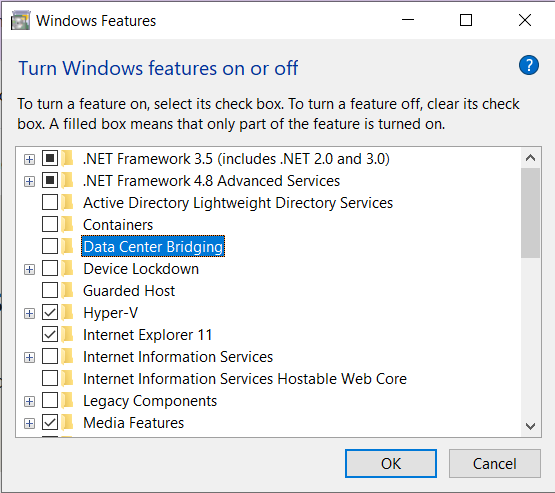This screenshot has width=555, height=493.
Task: Expand the Hyper-V tree node
Action: tap(29, 314)
